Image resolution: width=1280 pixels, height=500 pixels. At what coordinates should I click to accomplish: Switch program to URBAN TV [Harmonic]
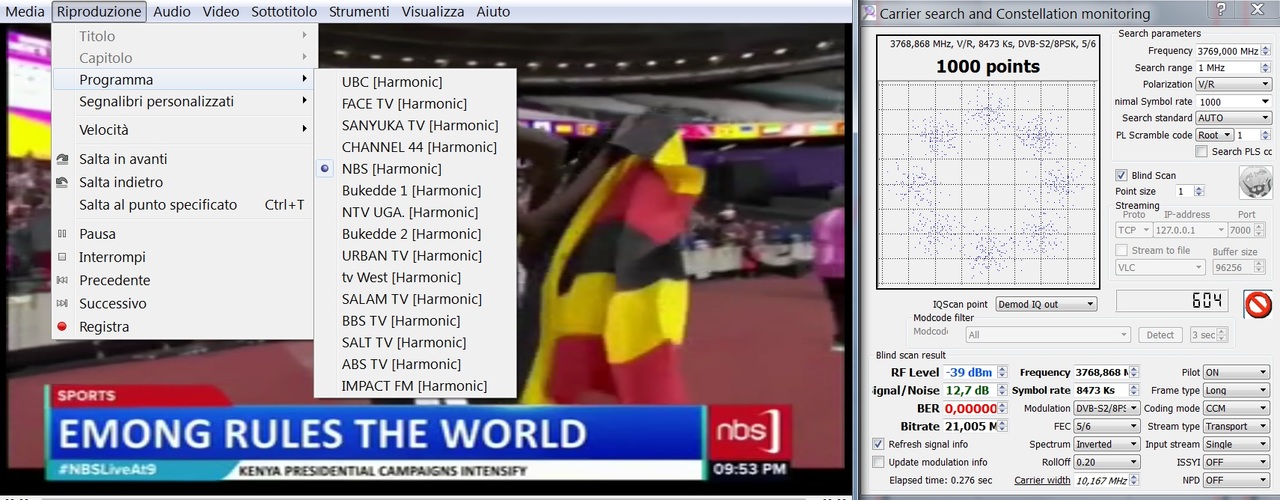click(415, 256)
